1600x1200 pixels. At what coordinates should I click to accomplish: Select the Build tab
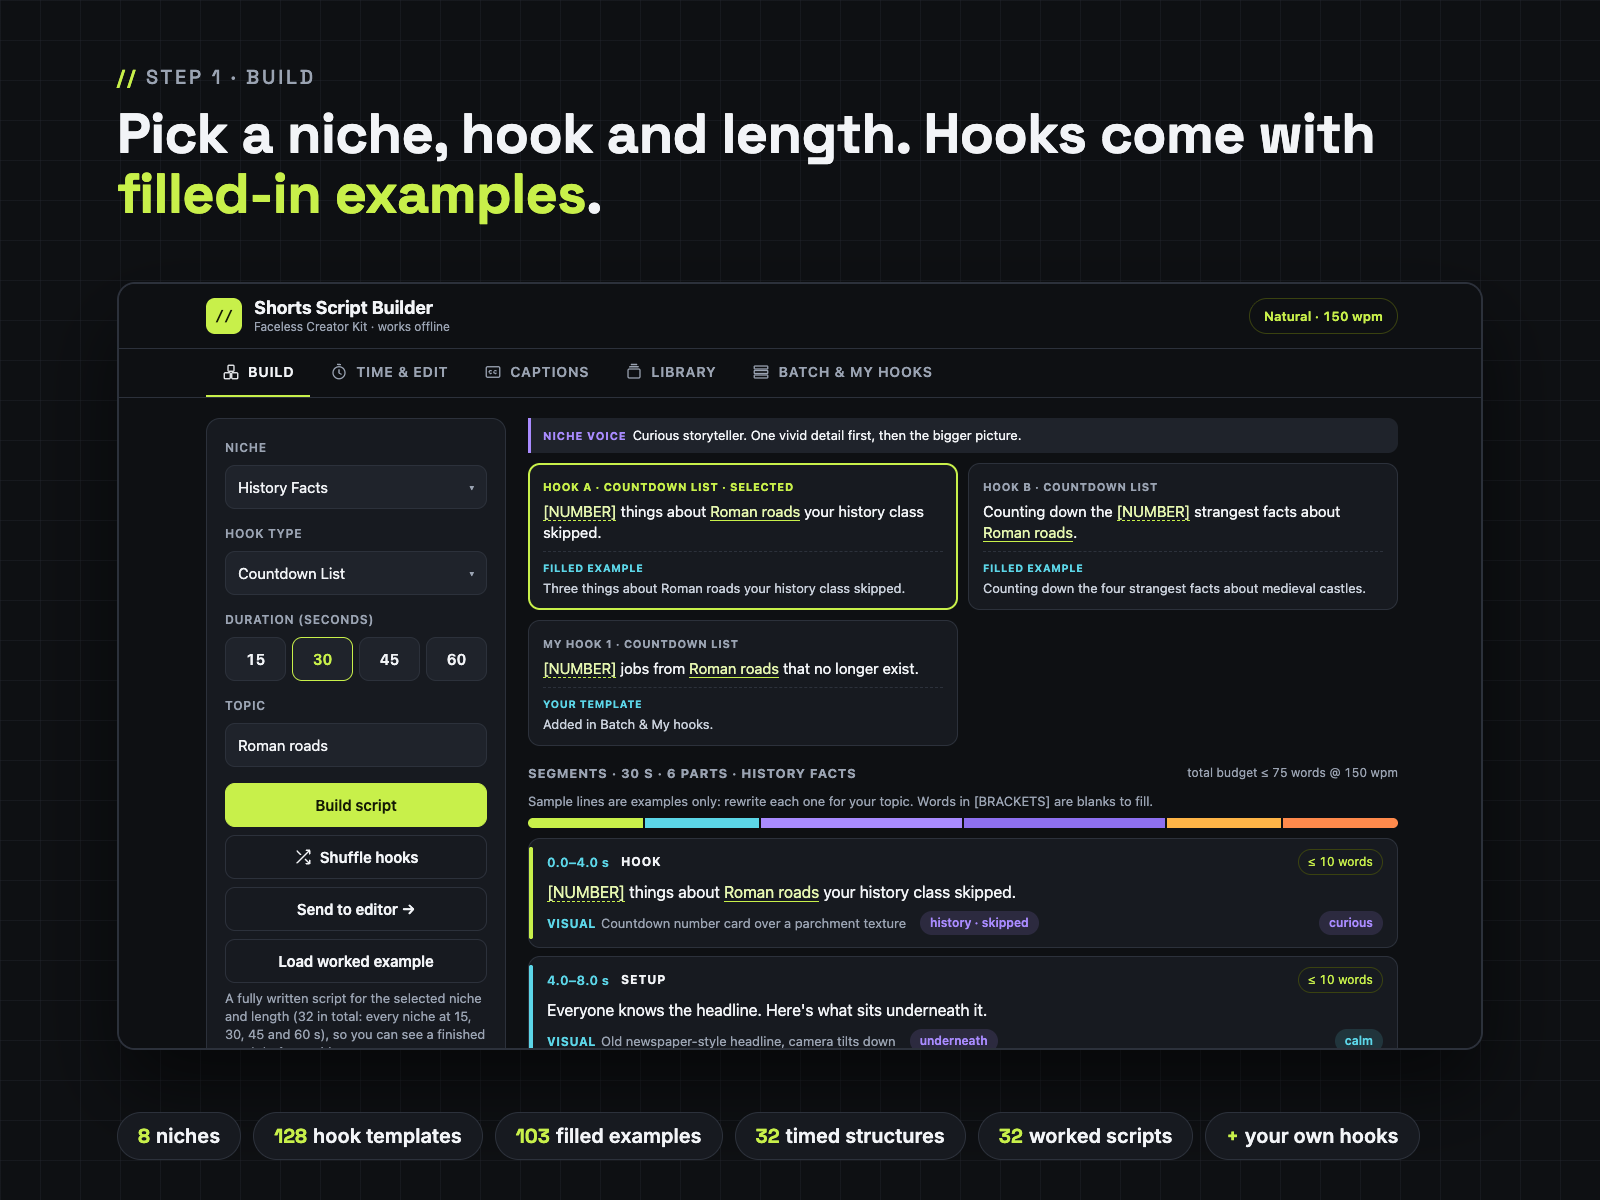point(258,372)
